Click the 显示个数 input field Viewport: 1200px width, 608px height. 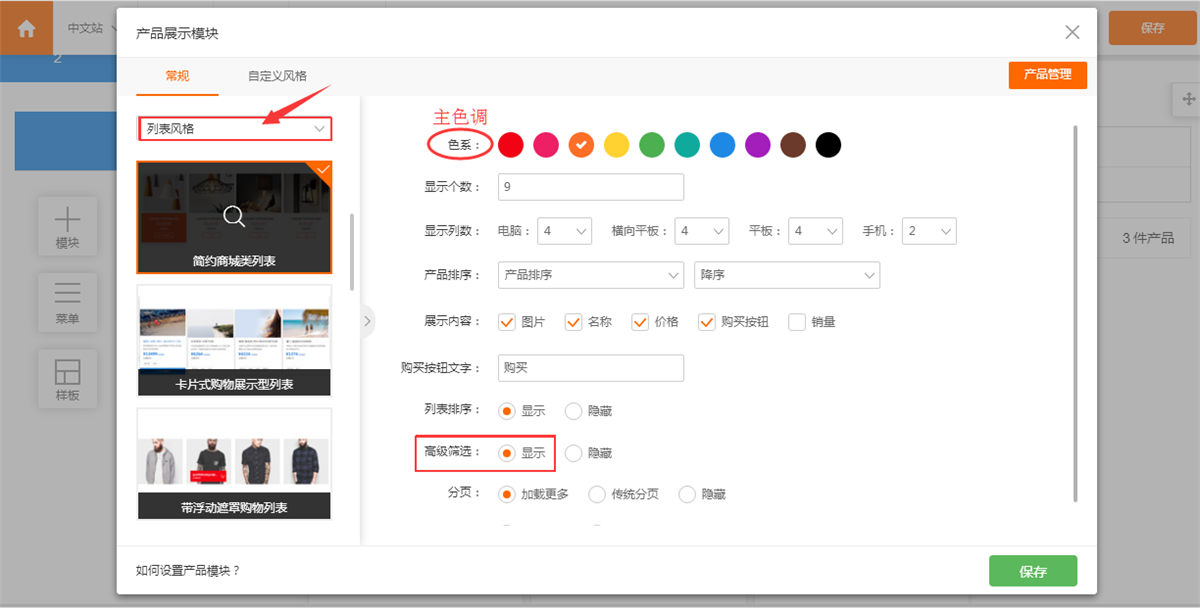[x=591, y=187]
